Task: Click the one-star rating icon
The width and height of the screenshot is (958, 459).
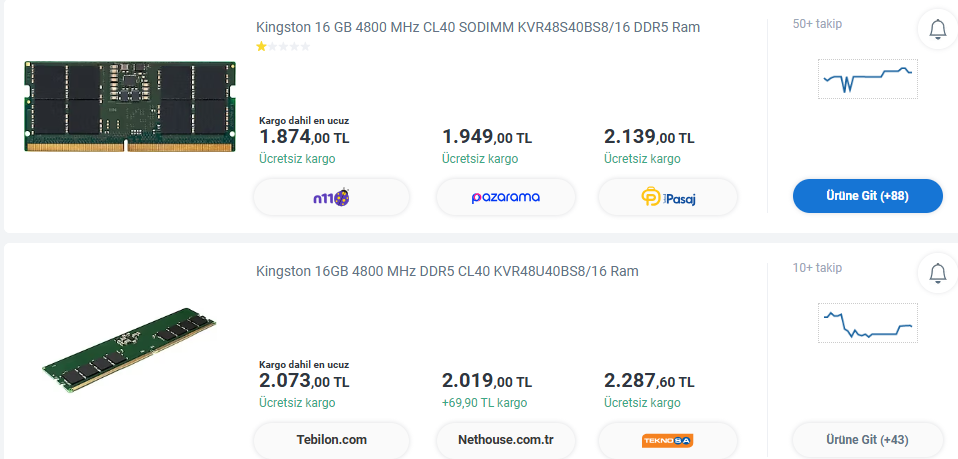Action: (x=261, y=46)
